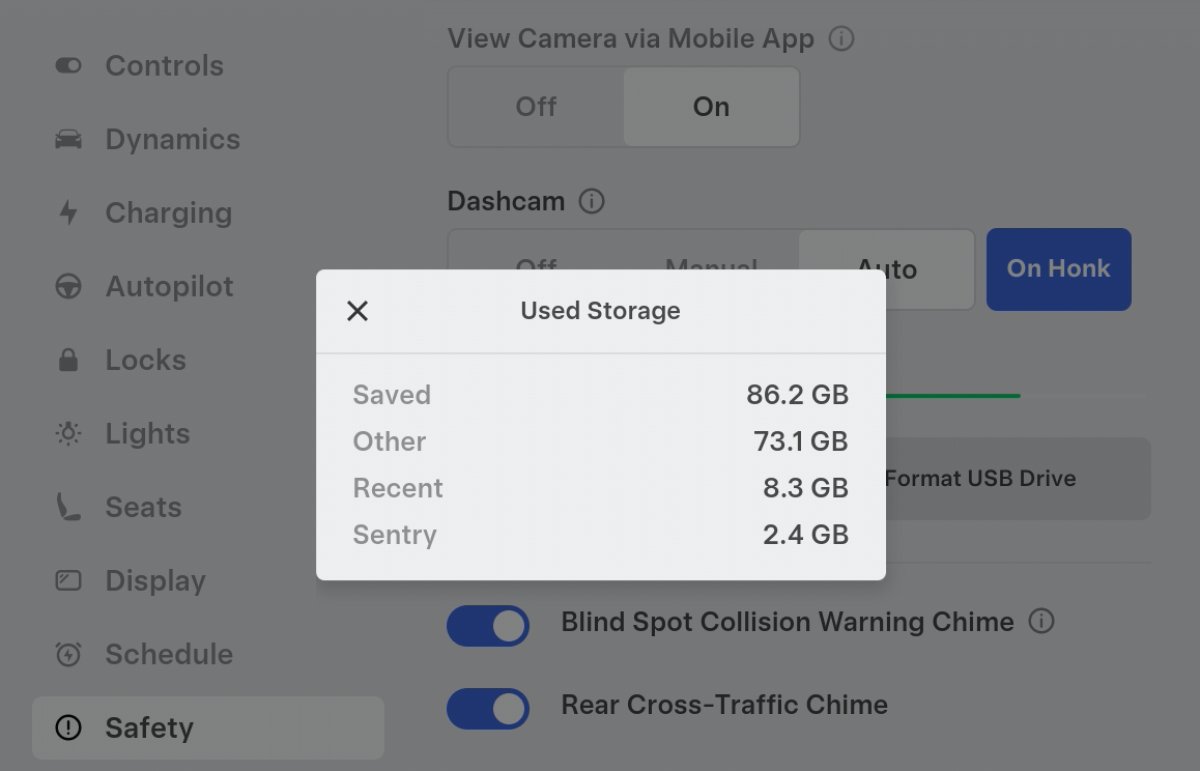The height and width of the screenshot is (771, 1200).
Task: Set View Camera via Mobile App to On
Action: [x=711, y=107]
